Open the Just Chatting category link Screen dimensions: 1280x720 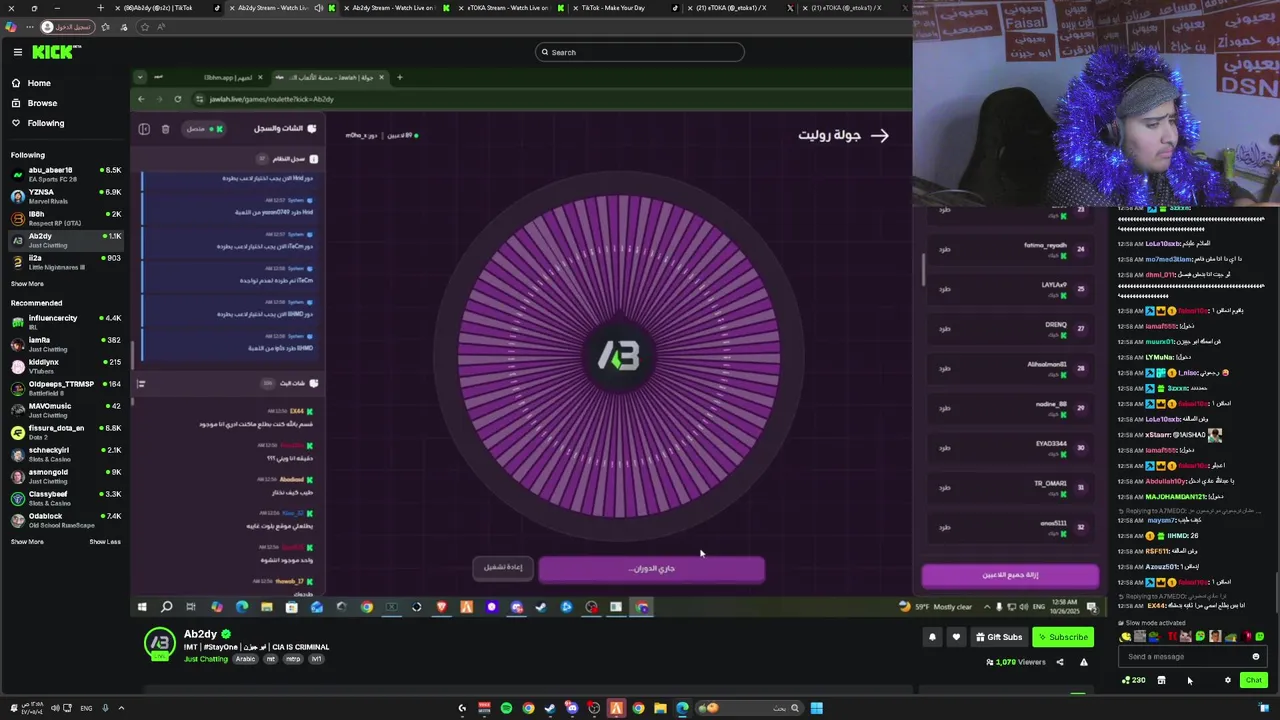(206, 659)
